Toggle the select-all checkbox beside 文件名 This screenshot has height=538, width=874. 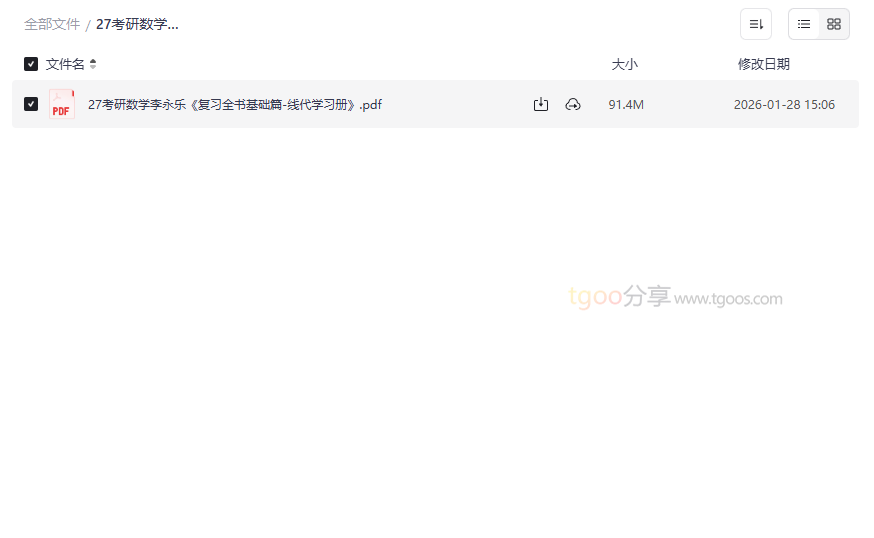coord(31,64)
